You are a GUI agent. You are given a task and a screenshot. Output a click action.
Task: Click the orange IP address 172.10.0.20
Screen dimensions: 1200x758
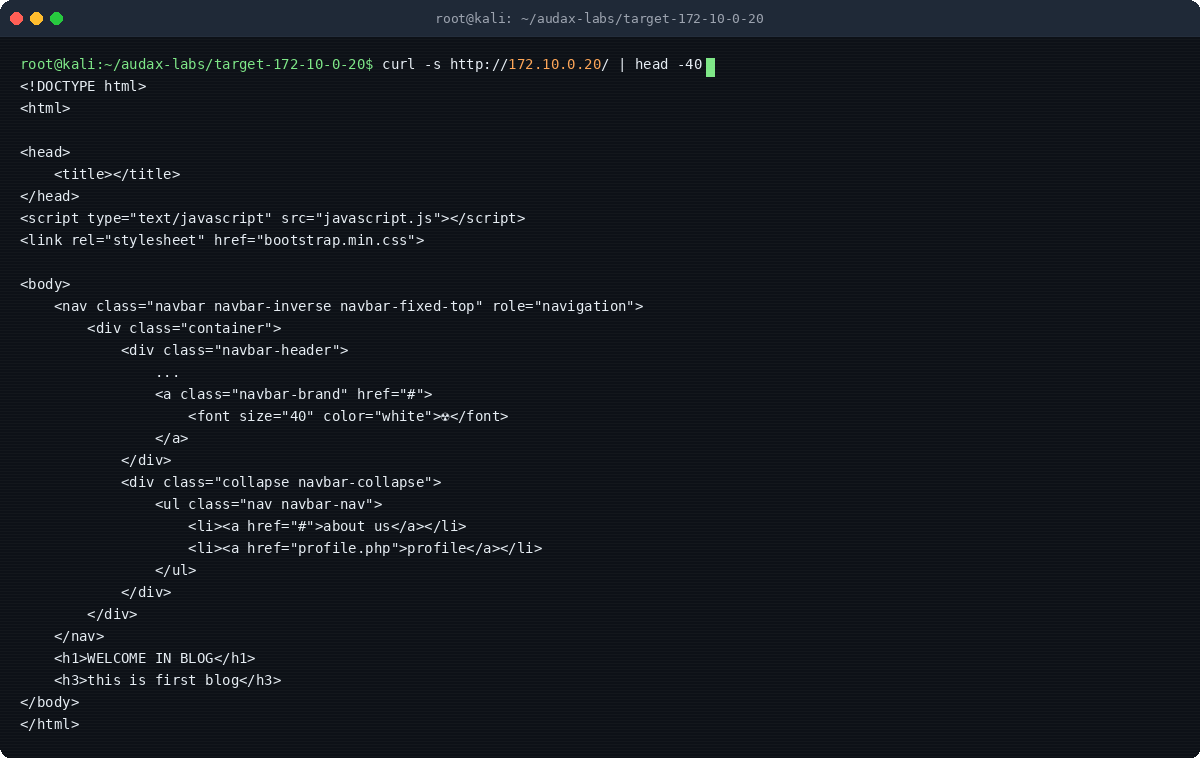pos(554,64)
